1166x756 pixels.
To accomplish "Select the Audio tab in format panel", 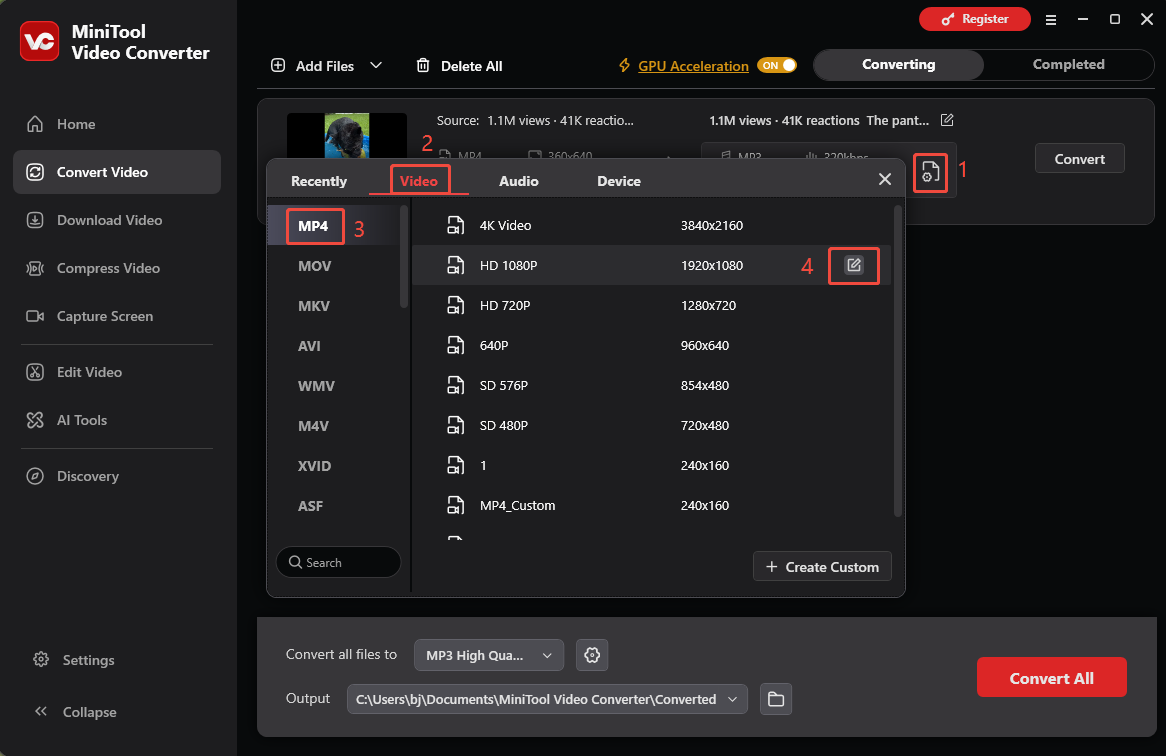I will pyautogui.click(x=518, y=181).
